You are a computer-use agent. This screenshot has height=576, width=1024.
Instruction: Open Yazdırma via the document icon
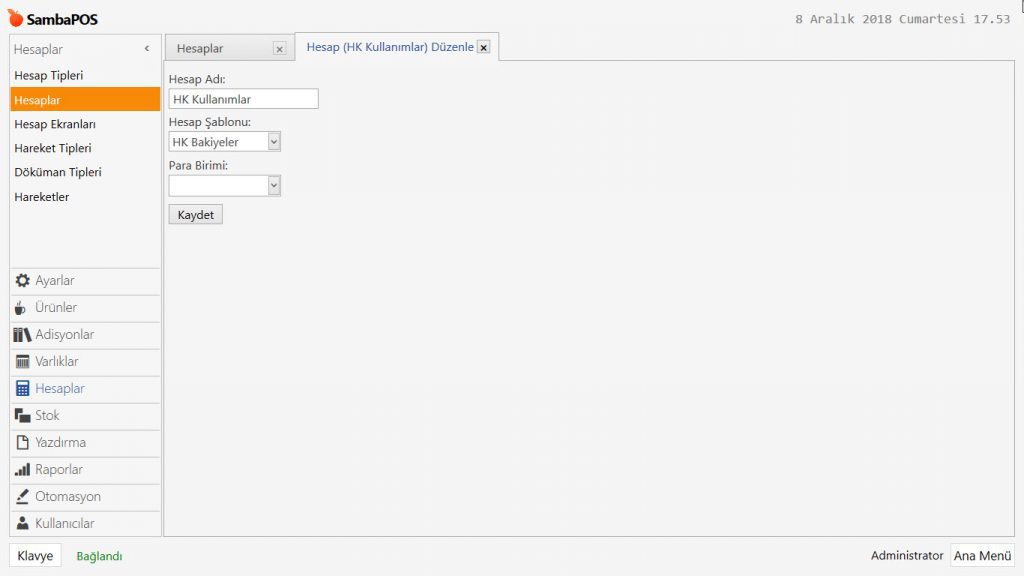point(22,443)
